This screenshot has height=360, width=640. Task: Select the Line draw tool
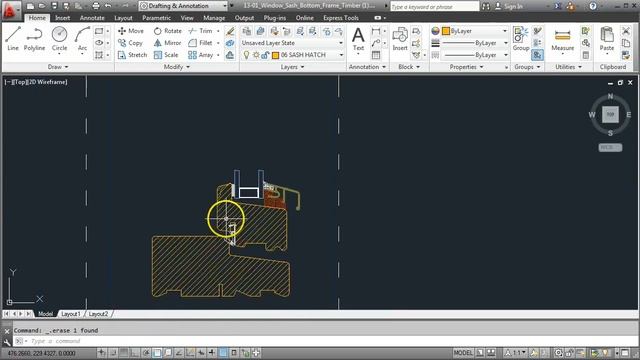(13, 39)
